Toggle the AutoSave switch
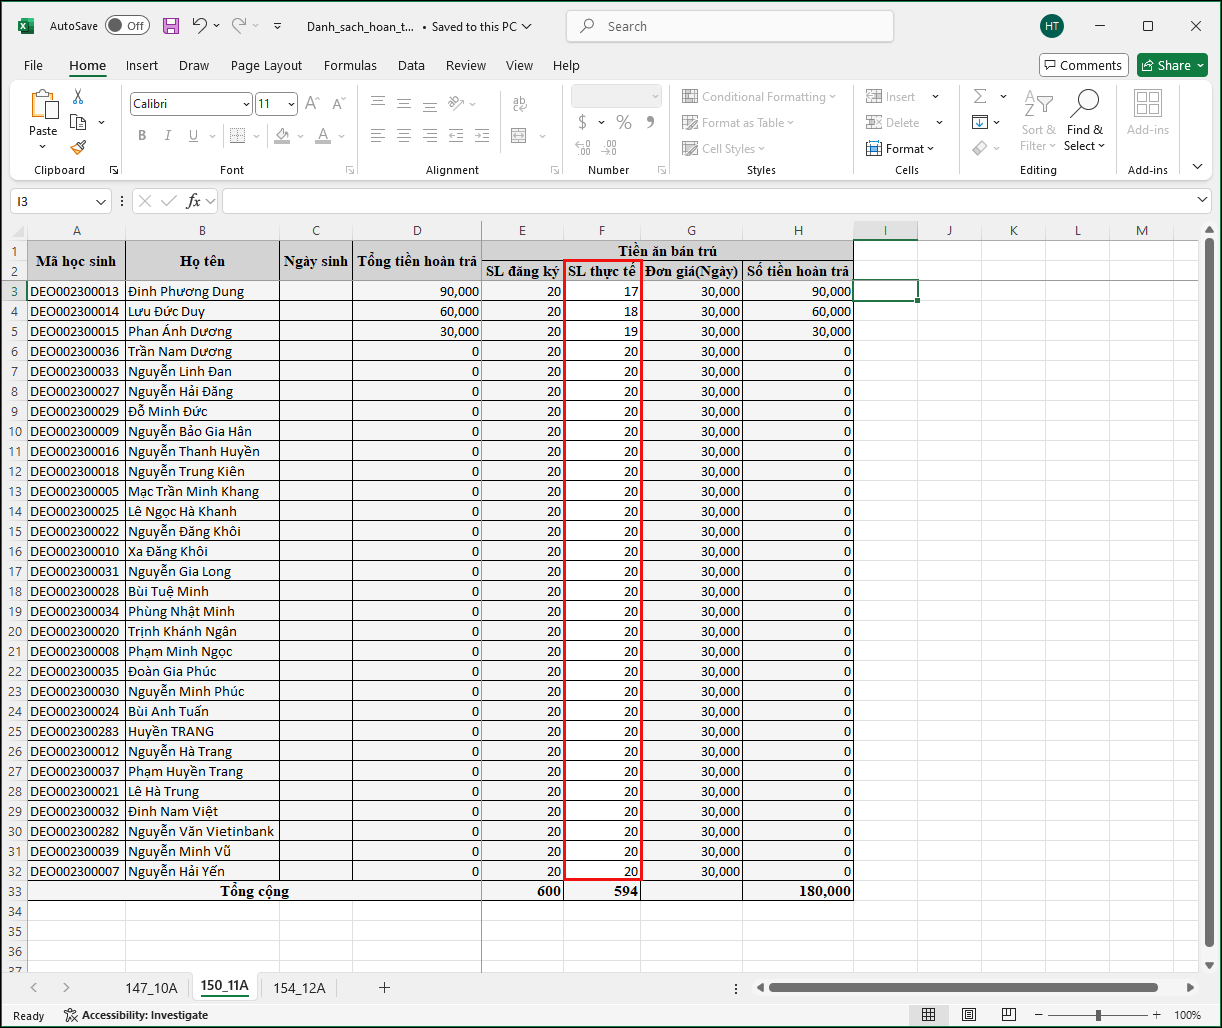1222x1028 pixels. click(127, 26)
